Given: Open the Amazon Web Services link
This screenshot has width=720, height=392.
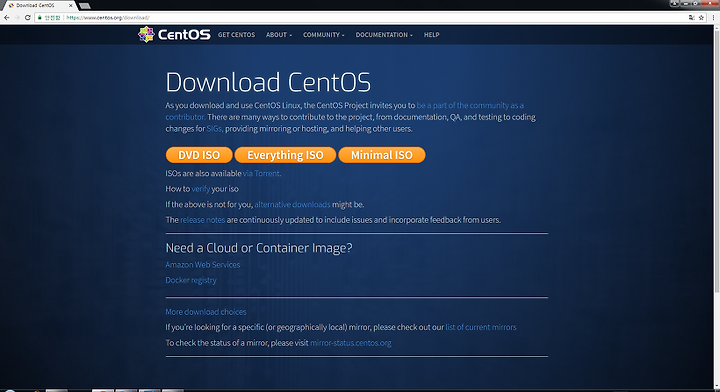Looking at the screenshot, I should pyautogui.click(x=202, y=264).
